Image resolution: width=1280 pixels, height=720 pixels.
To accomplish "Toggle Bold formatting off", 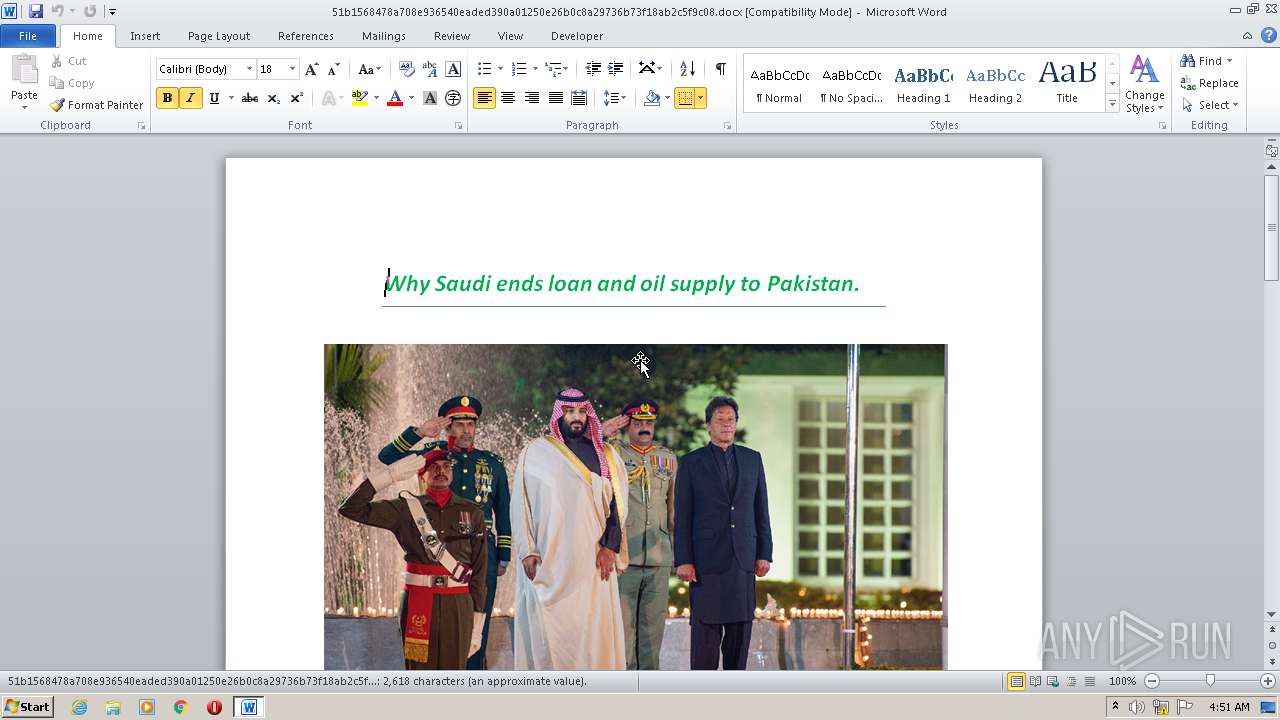I will click(167, 98).
